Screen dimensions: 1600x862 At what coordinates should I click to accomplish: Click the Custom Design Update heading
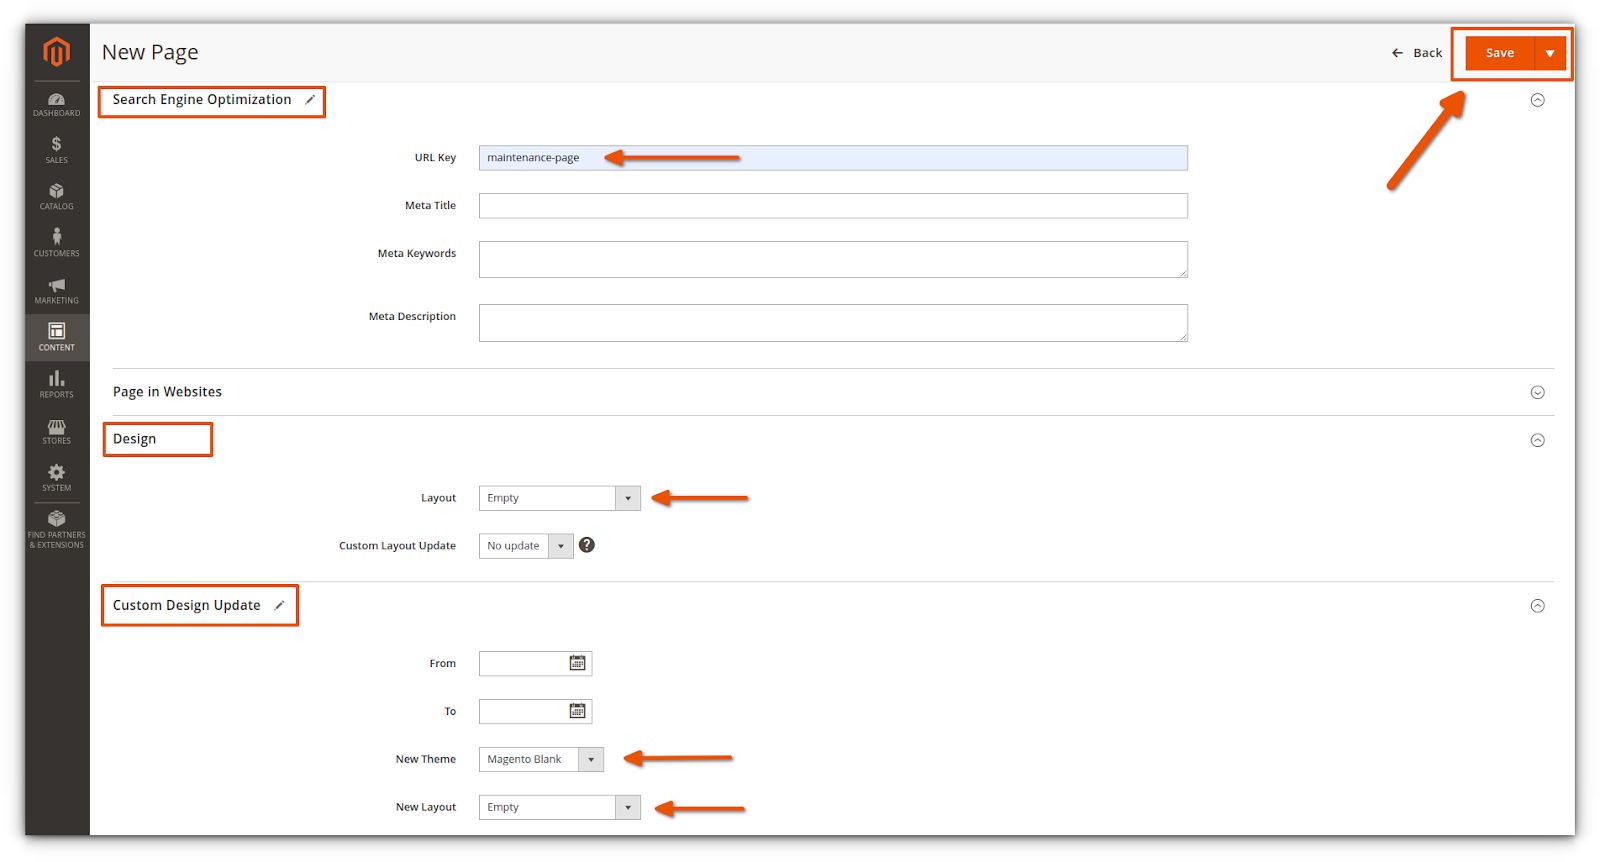186,605
